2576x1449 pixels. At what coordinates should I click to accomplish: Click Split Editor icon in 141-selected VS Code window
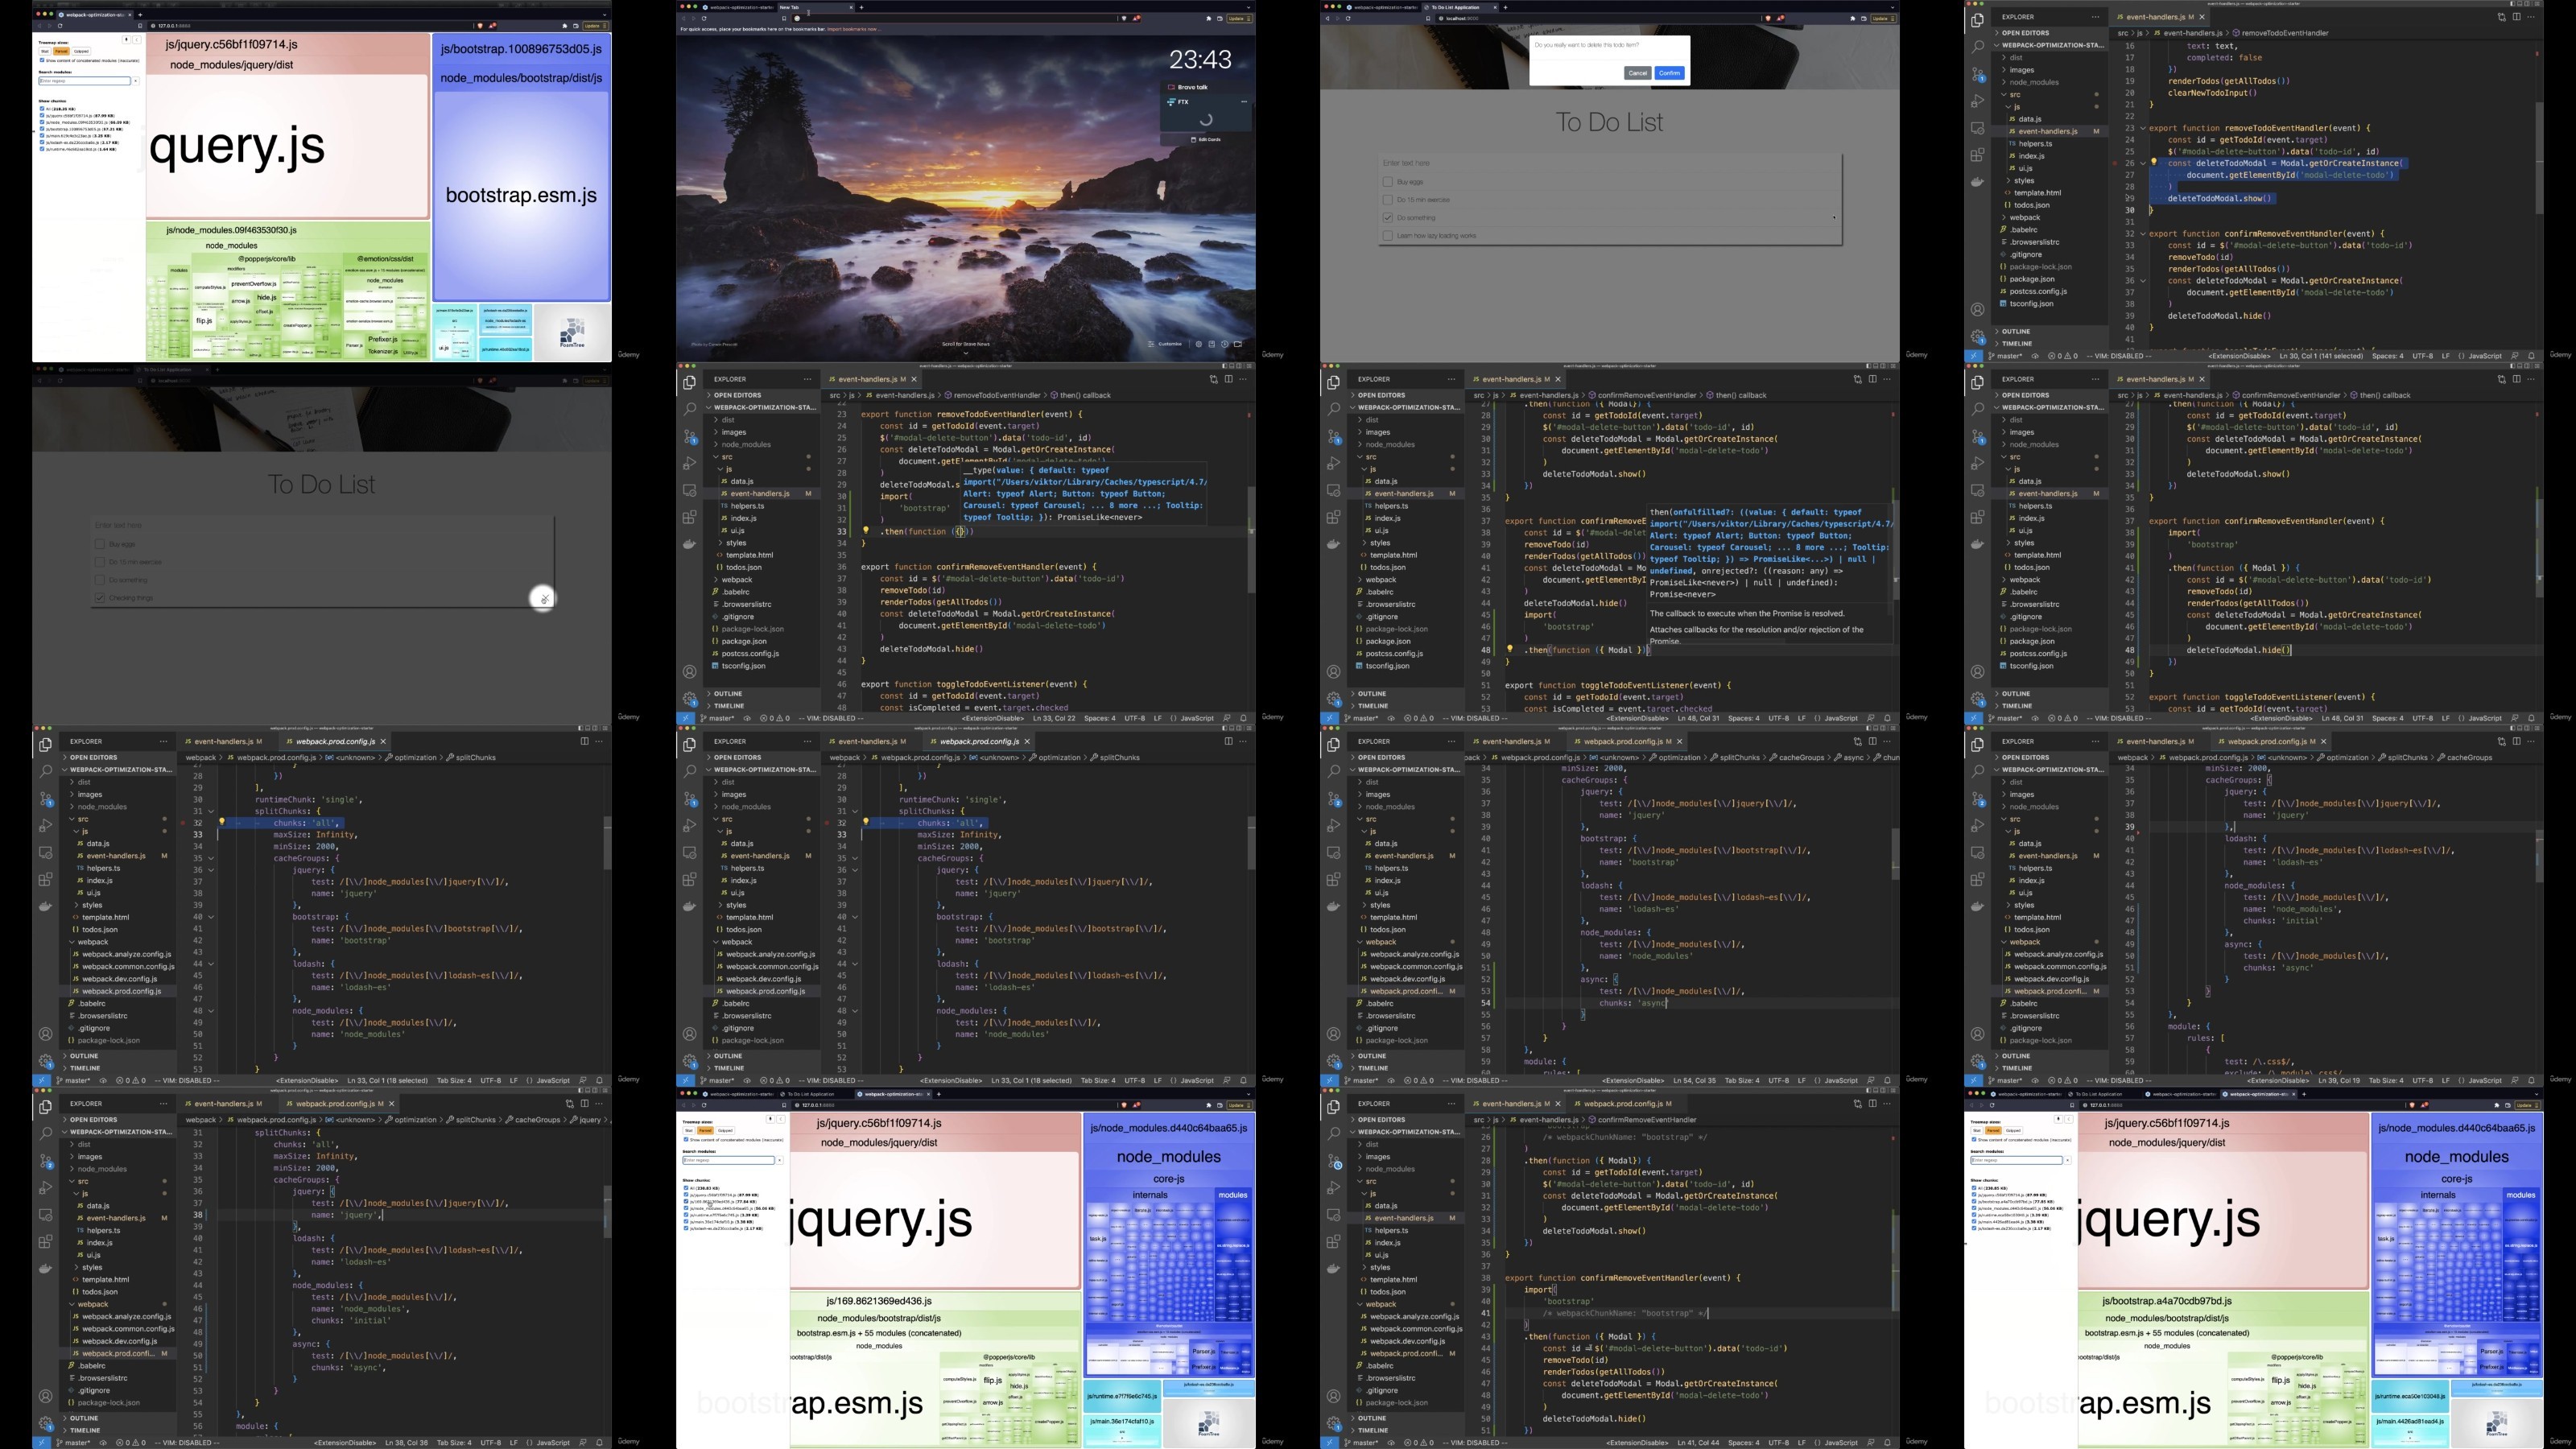click(x=2516, y=17)
